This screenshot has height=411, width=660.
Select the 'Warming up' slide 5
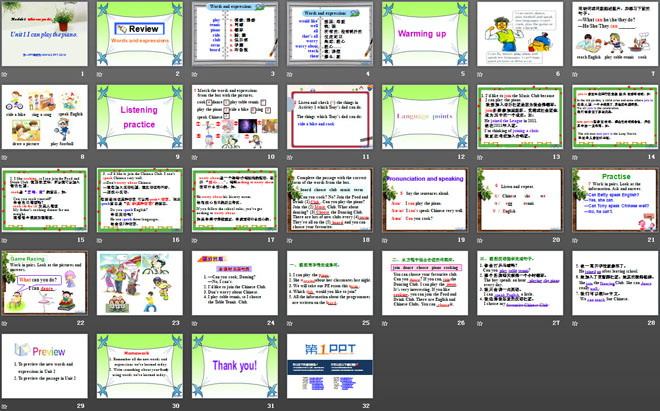pyautogui.click(x=425, y=34)
